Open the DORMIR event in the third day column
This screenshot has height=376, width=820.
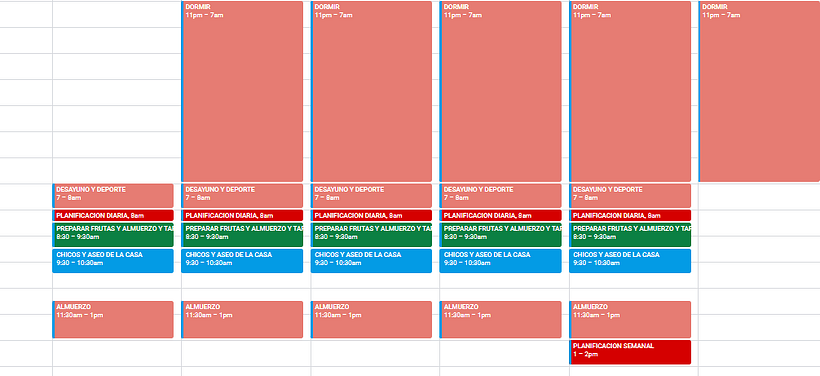tap(371, 92)
